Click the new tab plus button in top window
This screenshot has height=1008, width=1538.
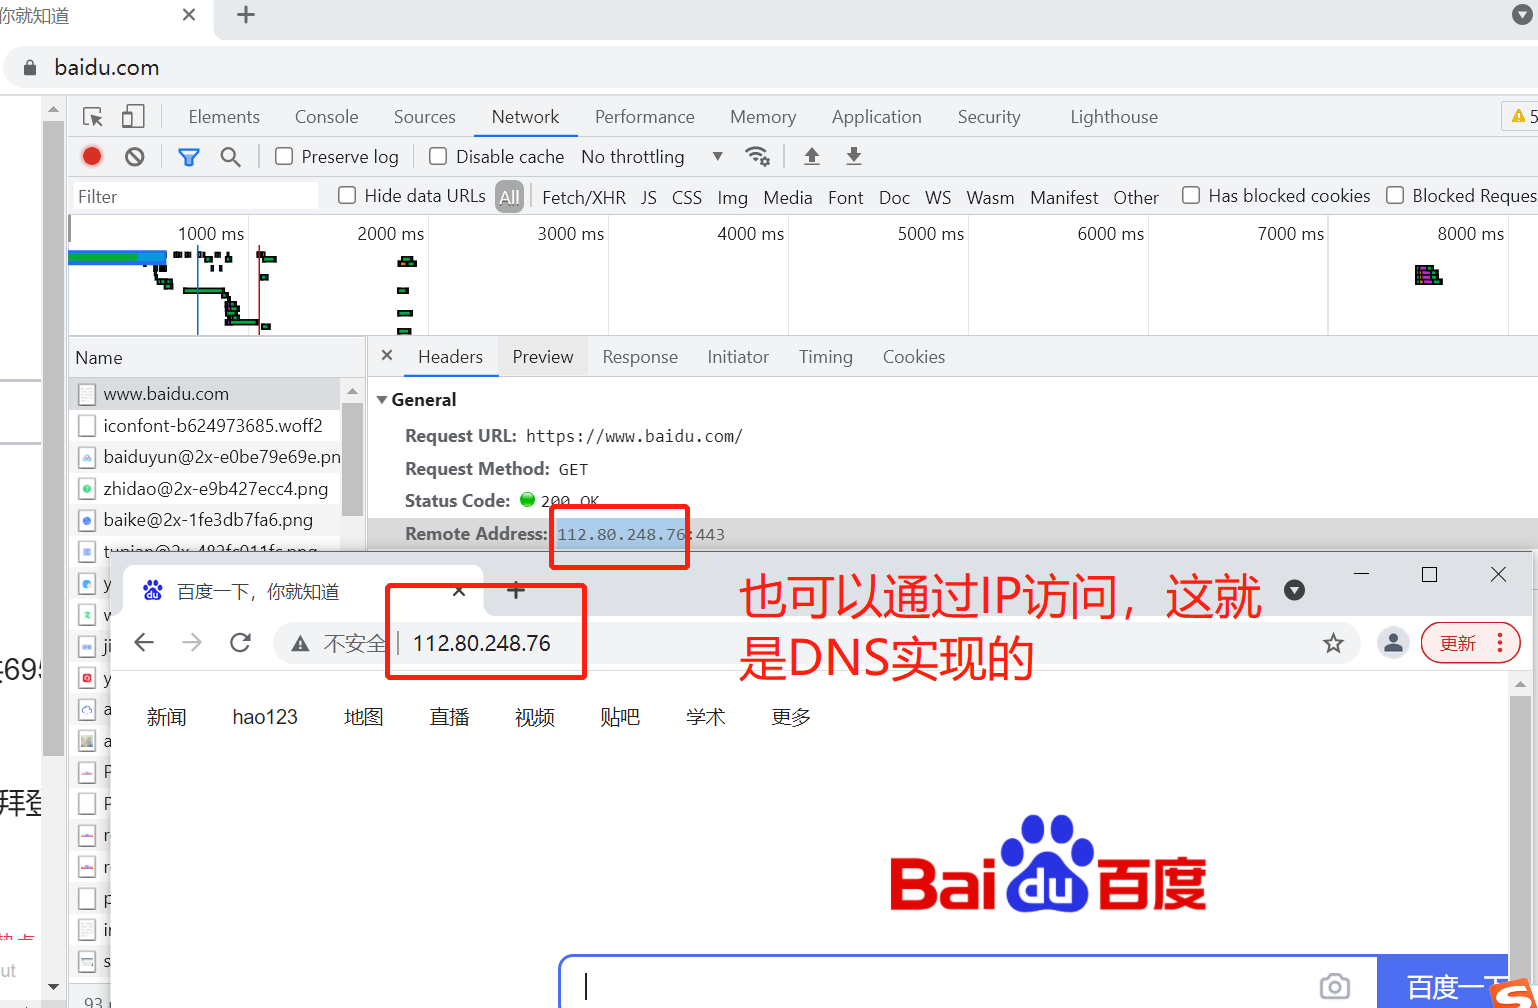tap(246, 15)
